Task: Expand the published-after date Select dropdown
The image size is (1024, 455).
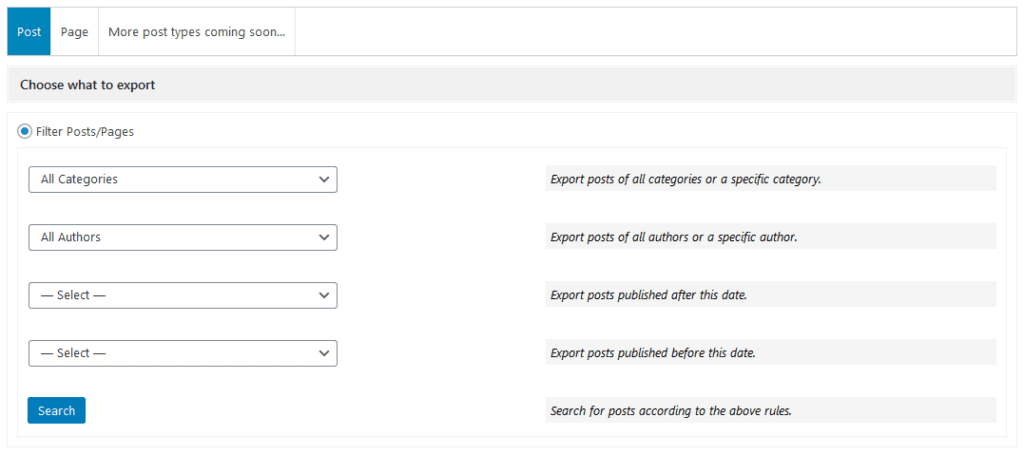Action: [x=182, y=295]
